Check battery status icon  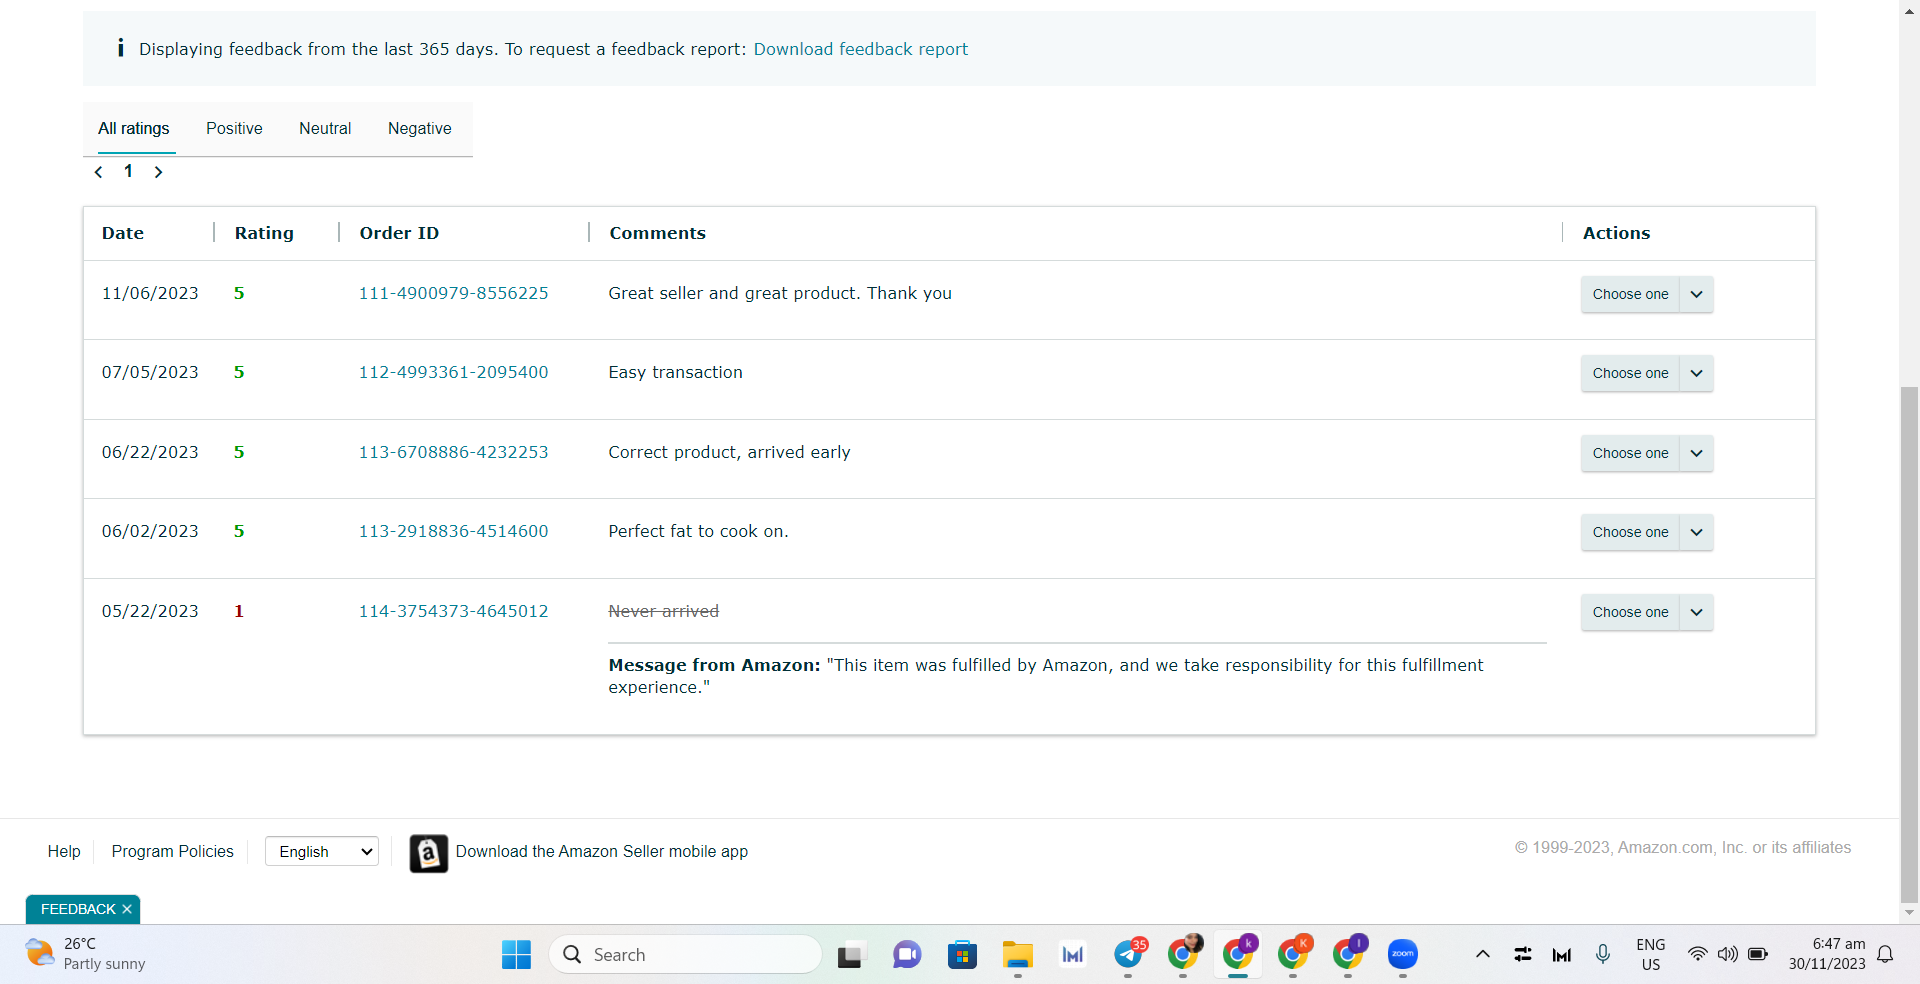tap(1758, 954)
